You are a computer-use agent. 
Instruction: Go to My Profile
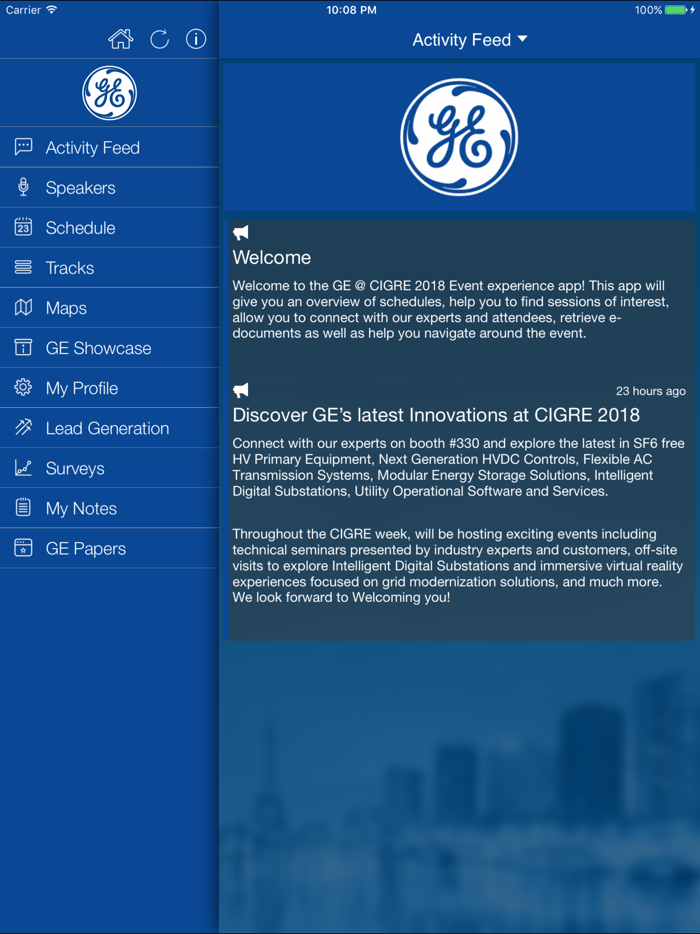(110, 388)
